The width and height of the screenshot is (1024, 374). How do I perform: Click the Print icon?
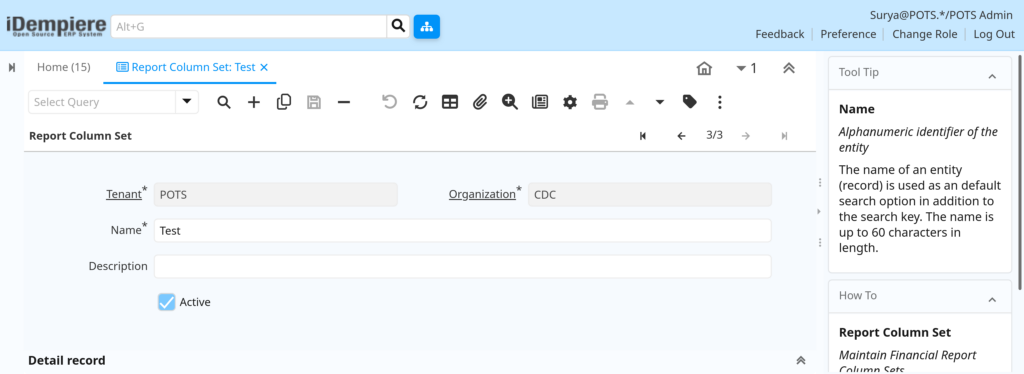click(600, 102)
